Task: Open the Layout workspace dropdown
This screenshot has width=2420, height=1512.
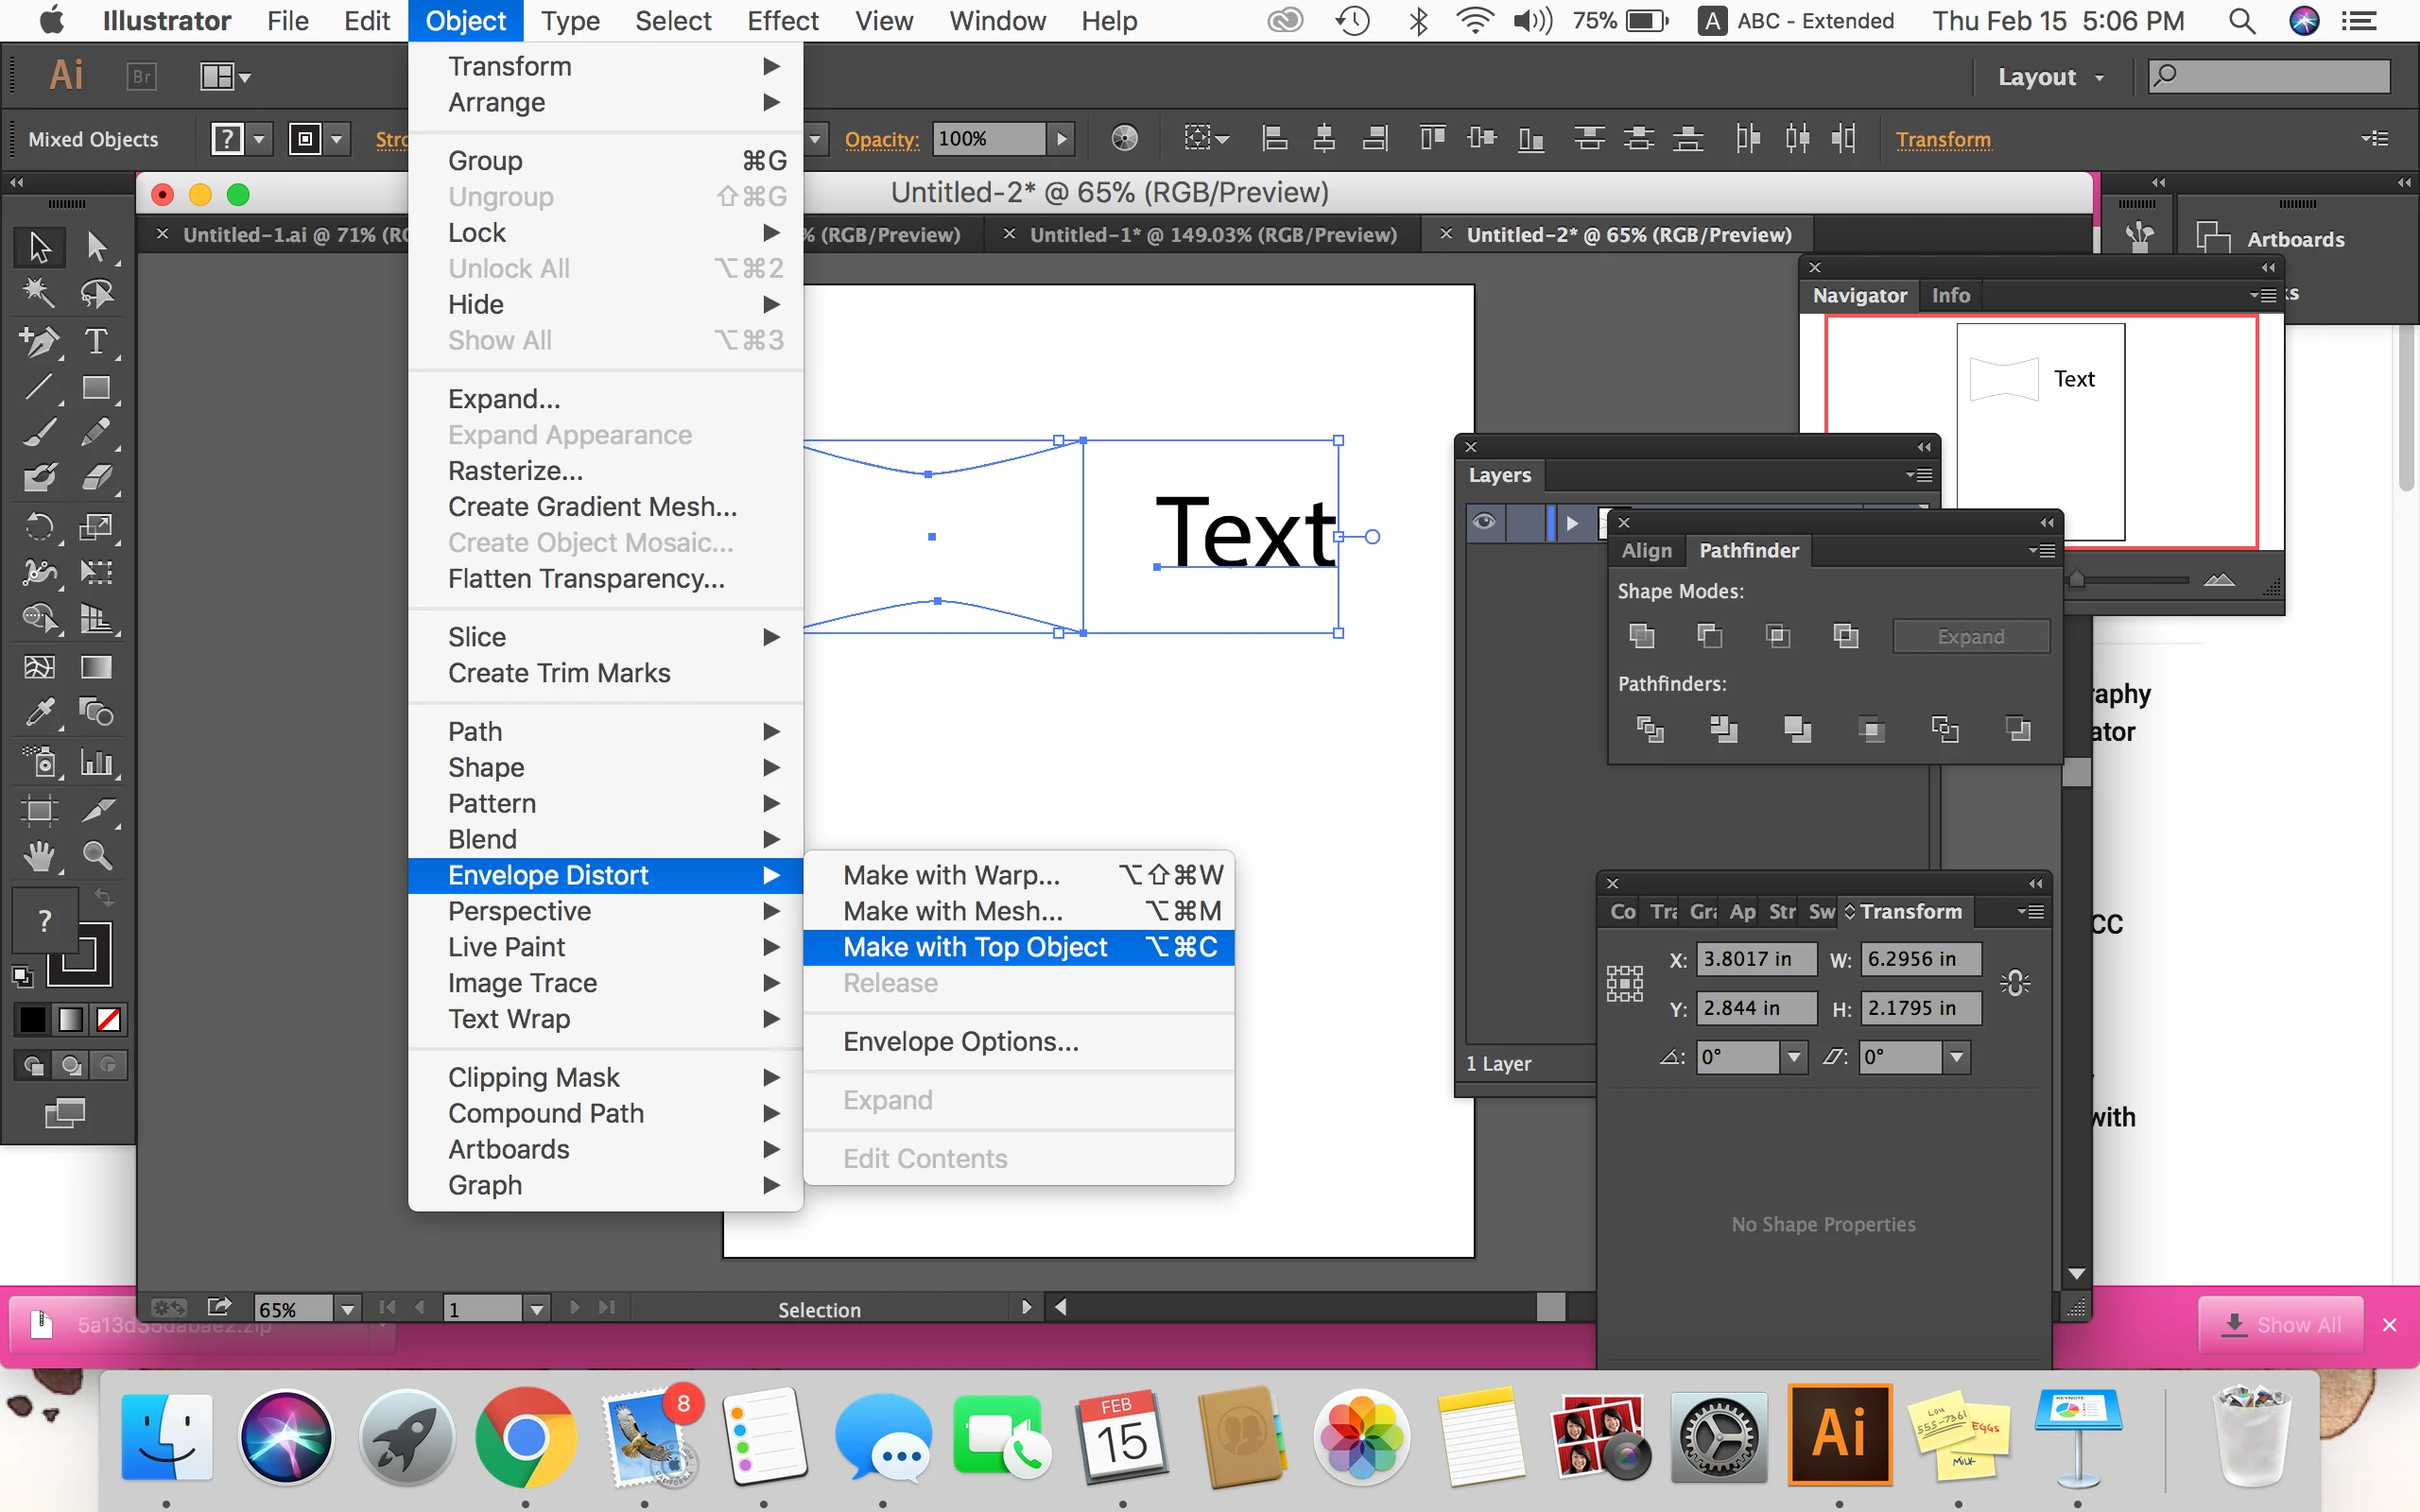Action: click(x=2050, y=77)
